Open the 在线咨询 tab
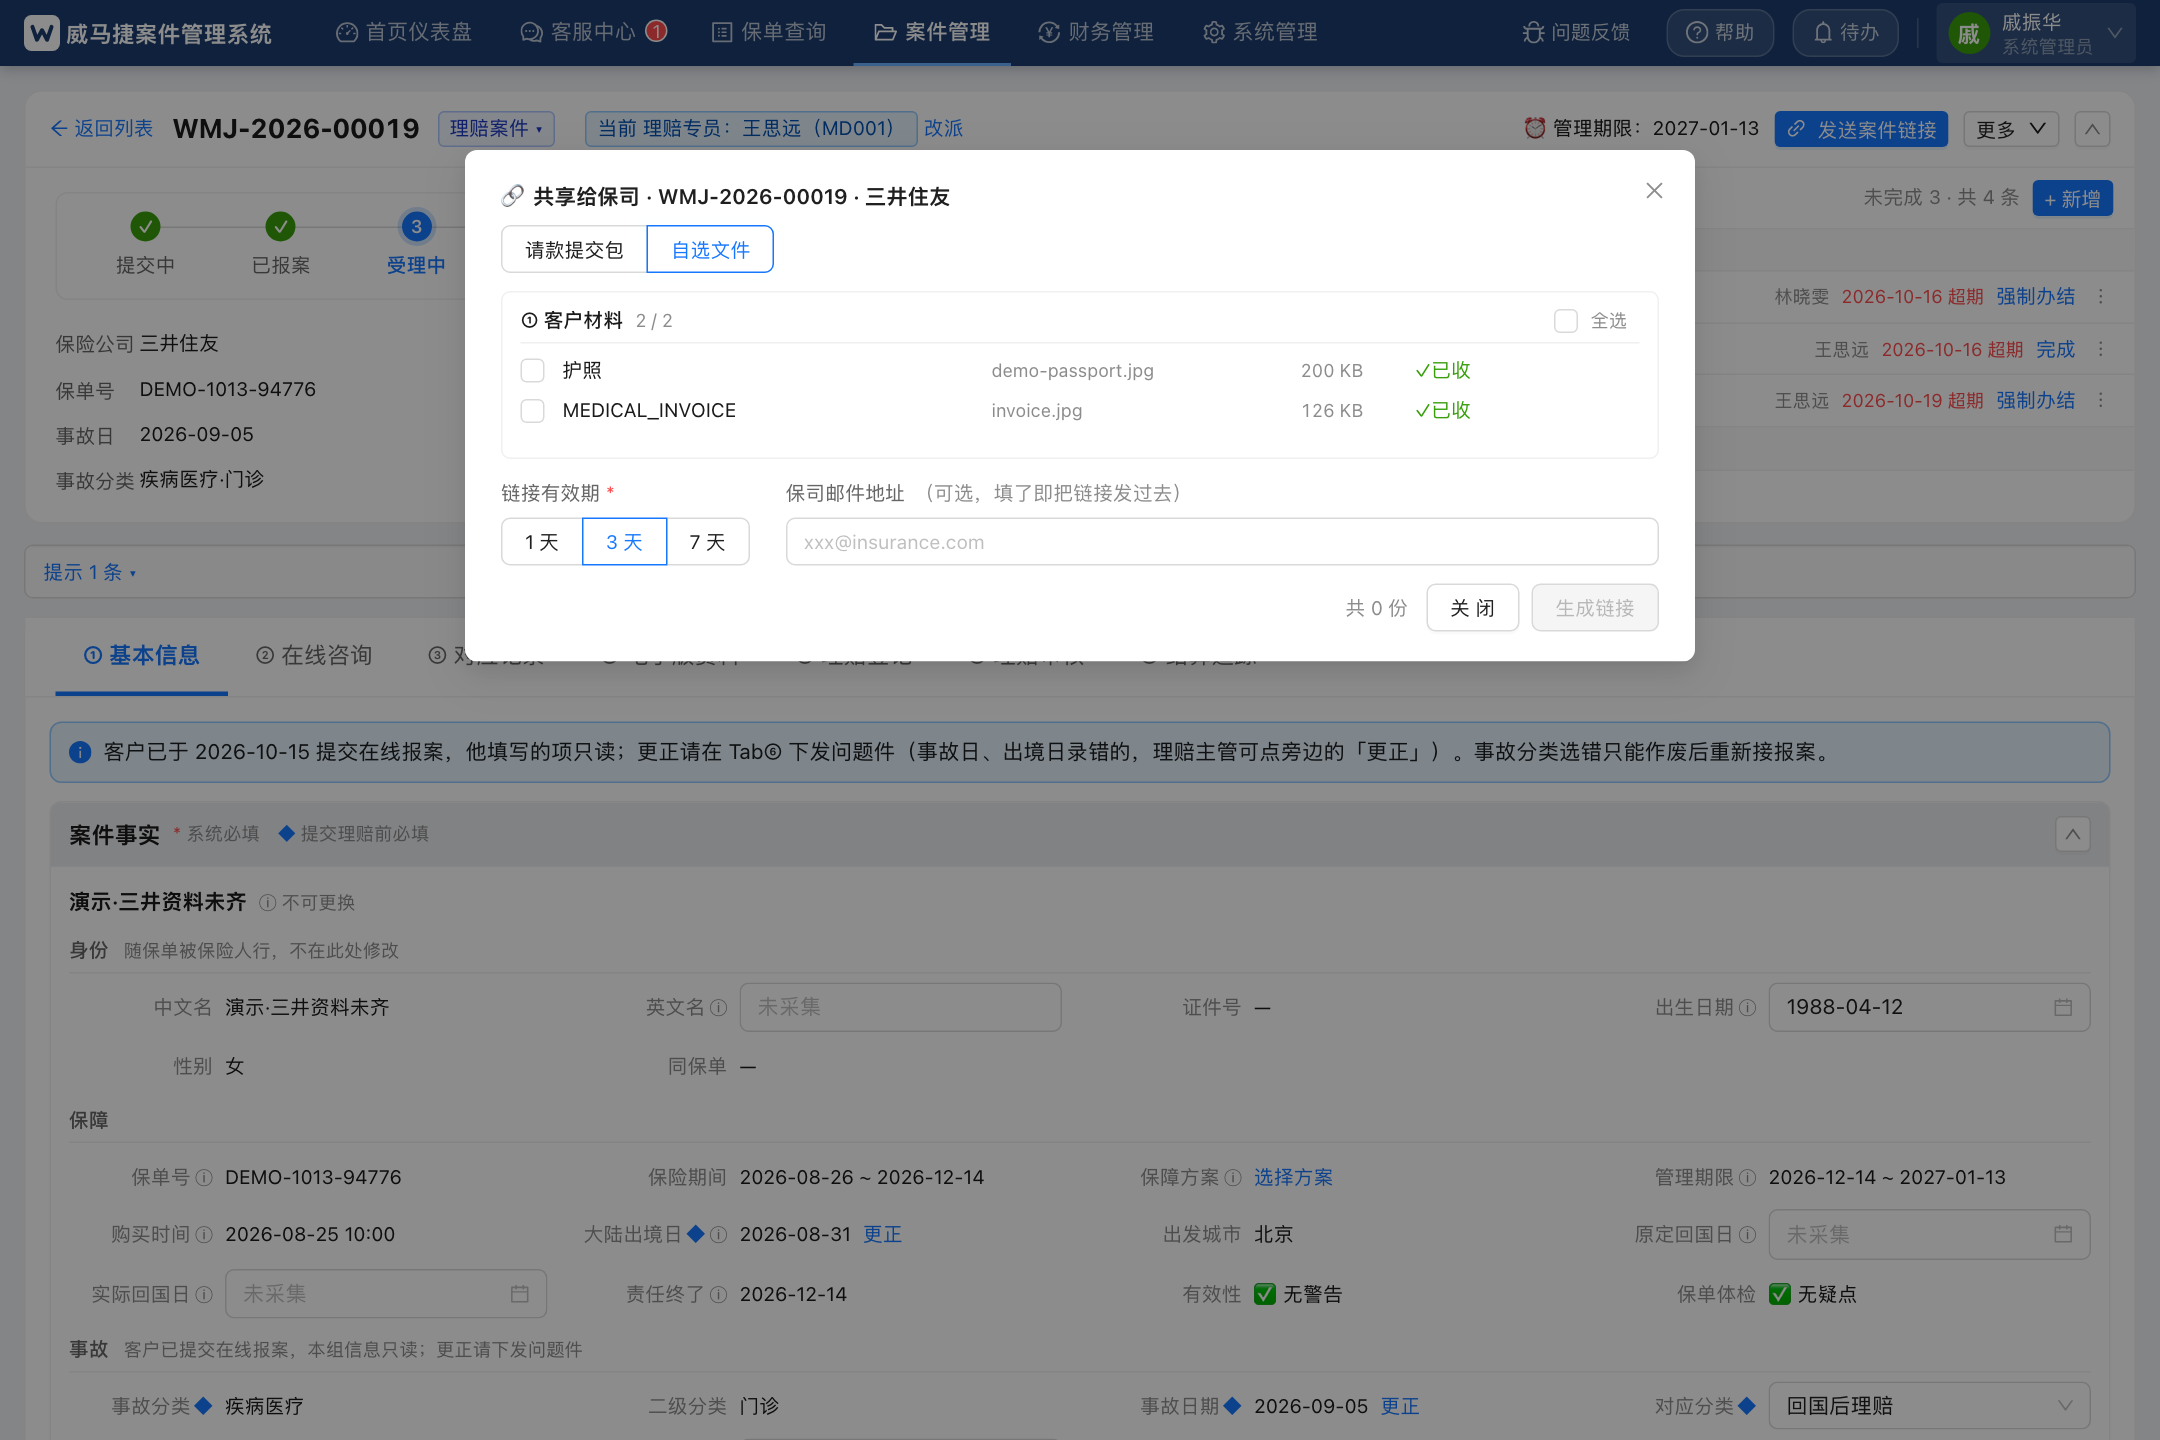2160x1440 pixels. pyautogui.click(x=314, y=655)
